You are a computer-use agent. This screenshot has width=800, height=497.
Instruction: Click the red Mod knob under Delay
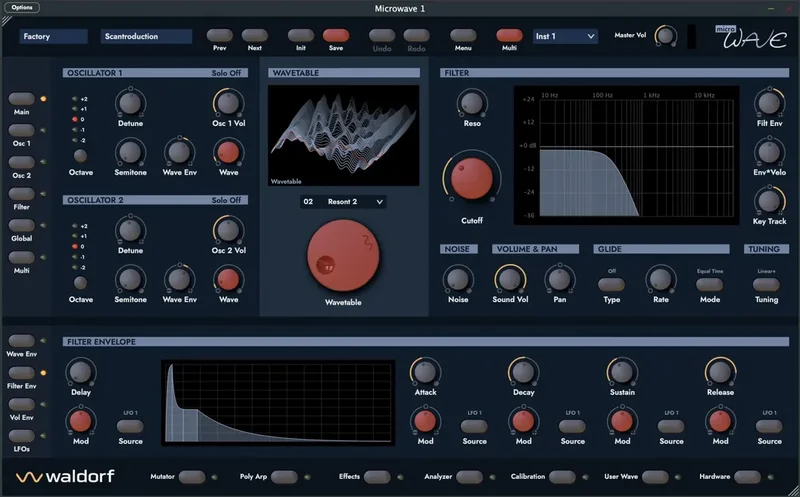point(80,421)
